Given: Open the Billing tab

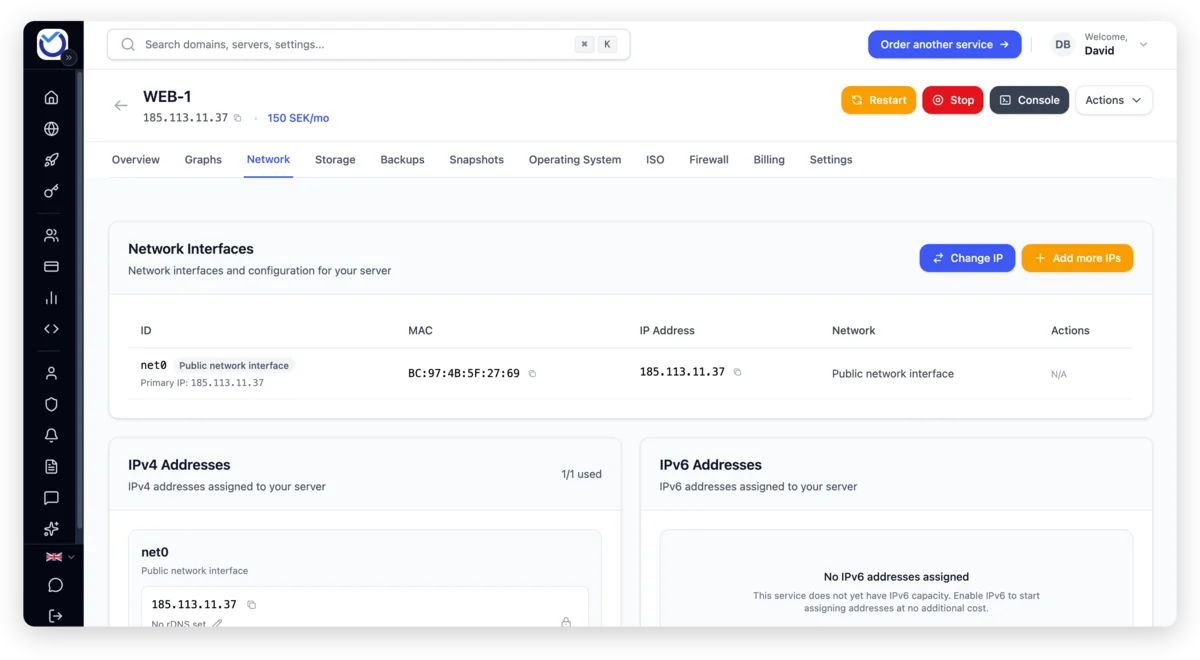Looking at the screenshot, I should pos(769,160).
